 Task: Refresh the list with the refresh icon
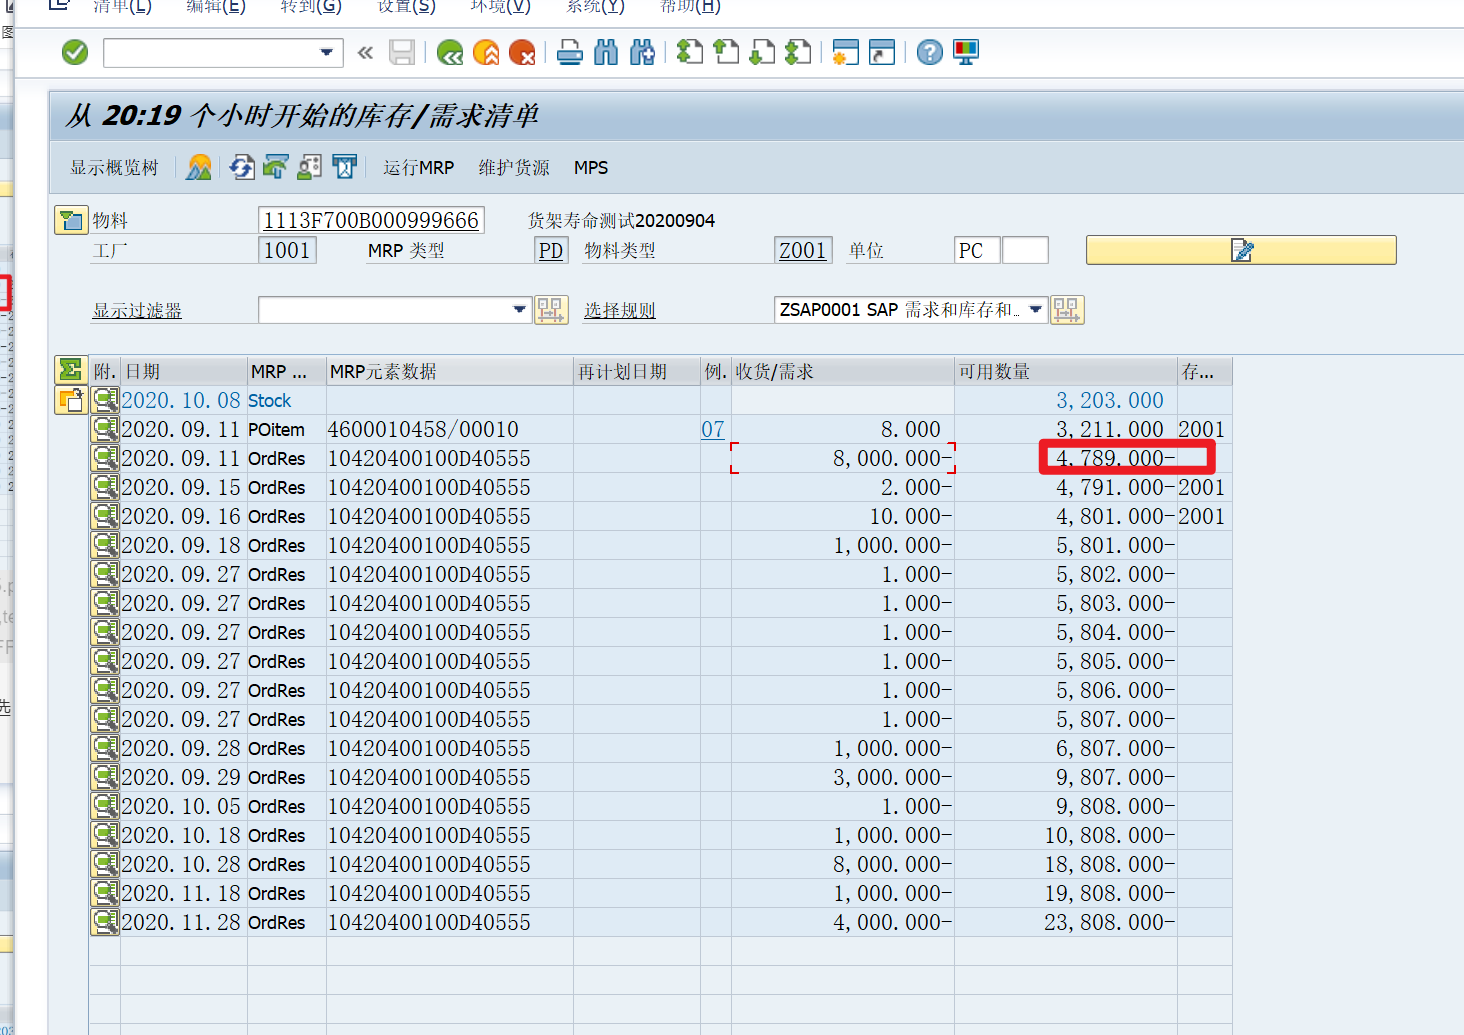(x=242, y=167)
